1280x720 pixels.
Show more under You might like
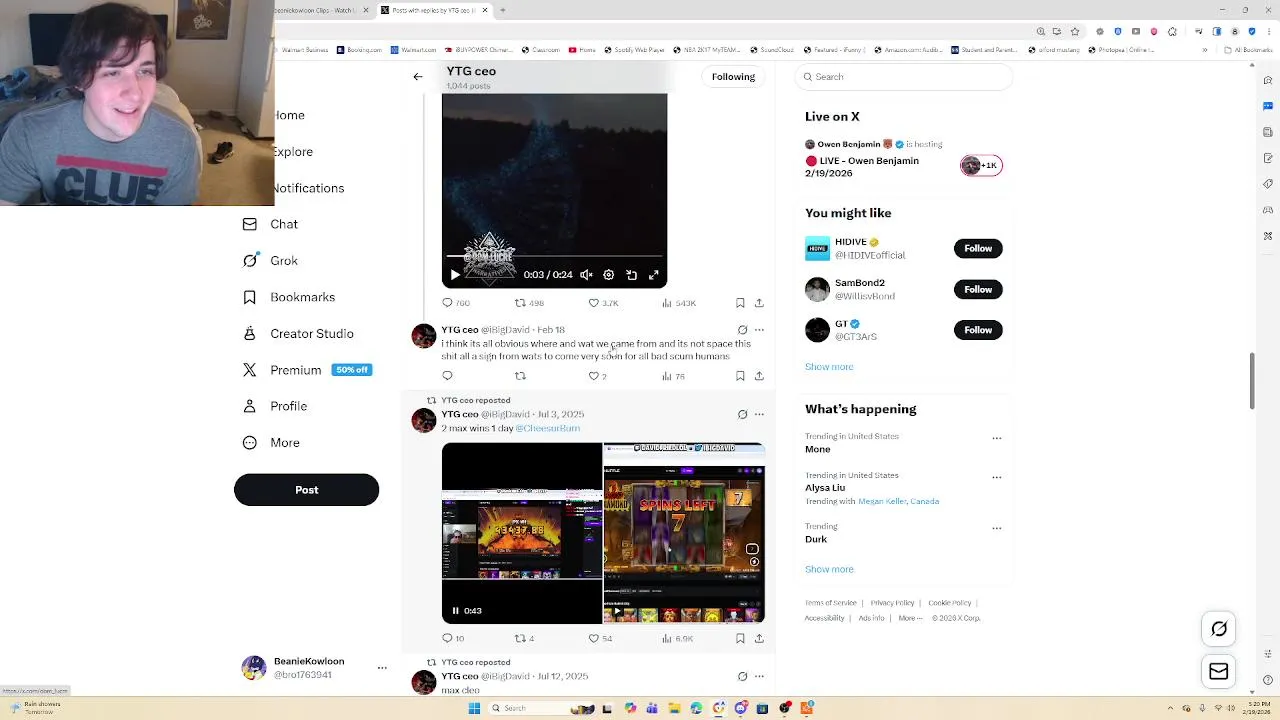pyautogui.click(x=829, y=367)
